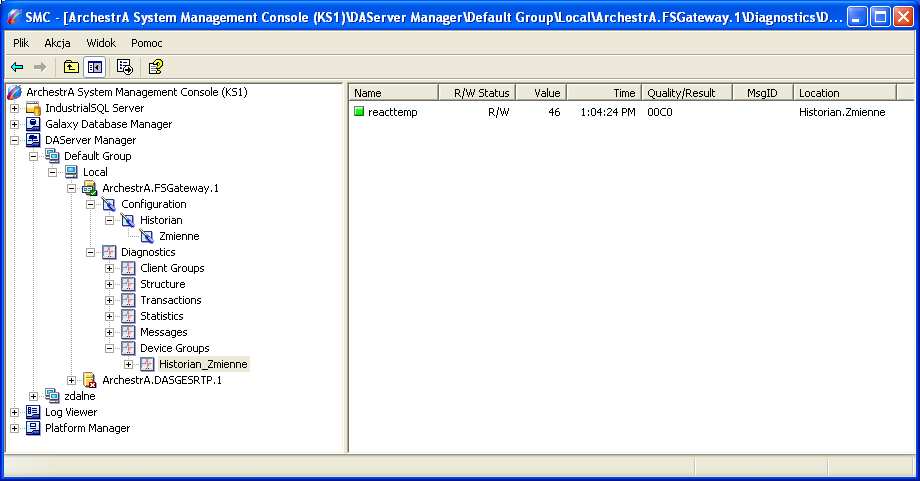Click the Configuration node icon
920x481 pixels.
[109, 204]
